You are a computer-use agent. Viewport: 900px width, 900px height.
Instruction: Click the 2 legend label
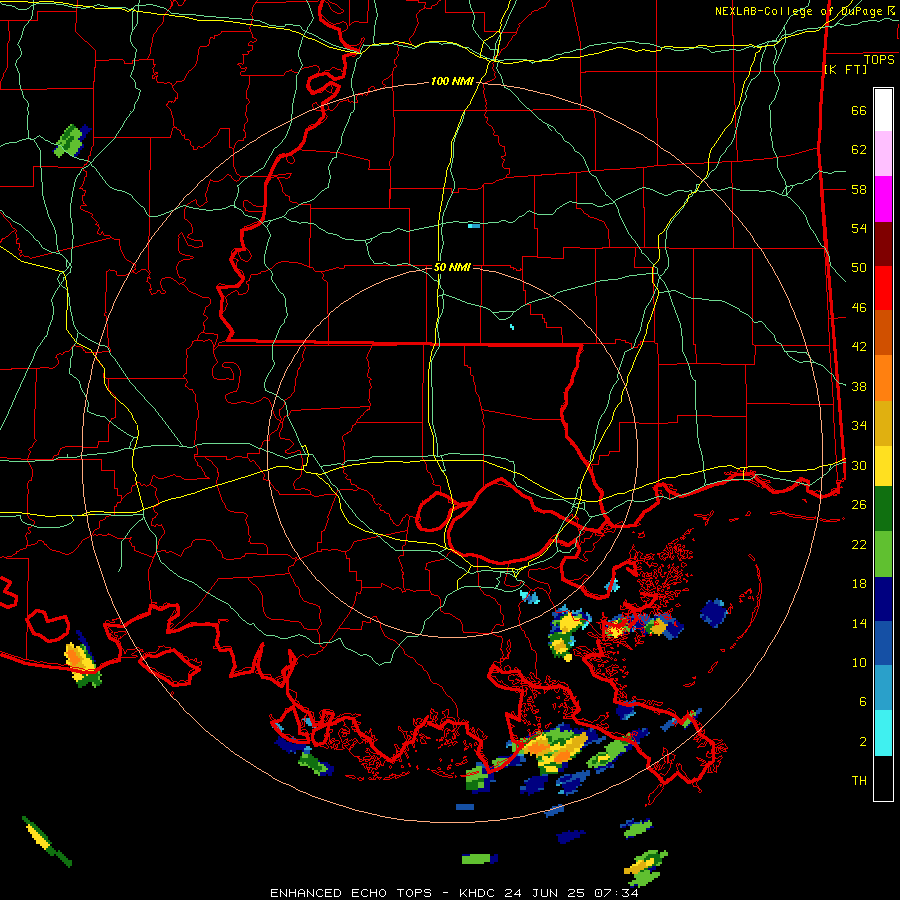[x=862, y=742]
